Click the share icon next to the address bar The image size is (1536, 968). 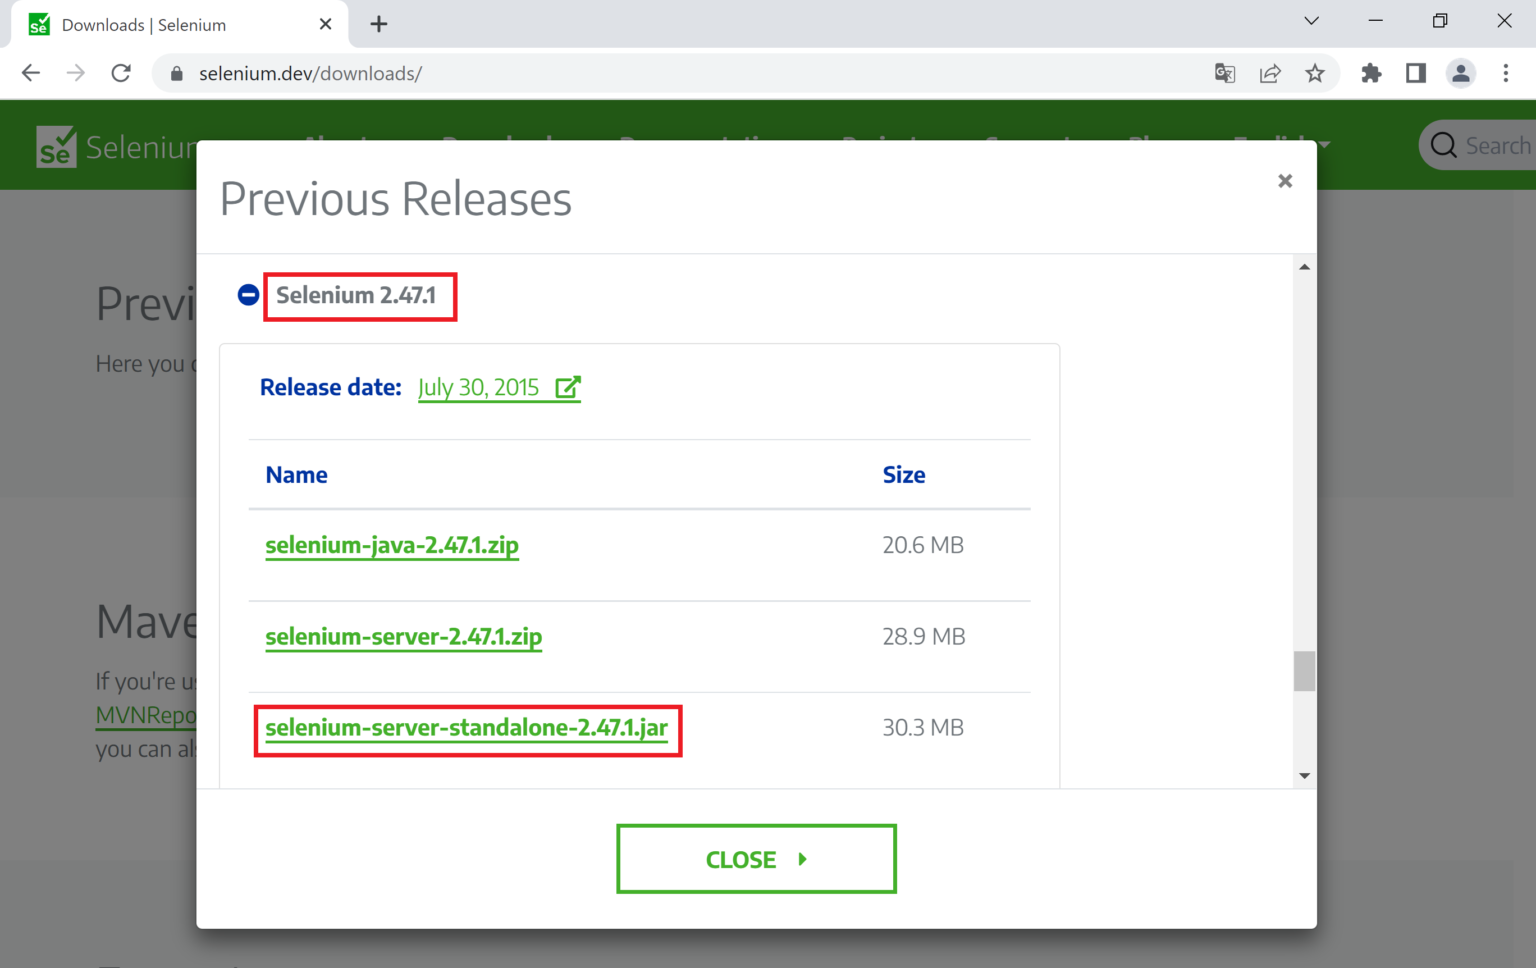tap(1270, 73)
